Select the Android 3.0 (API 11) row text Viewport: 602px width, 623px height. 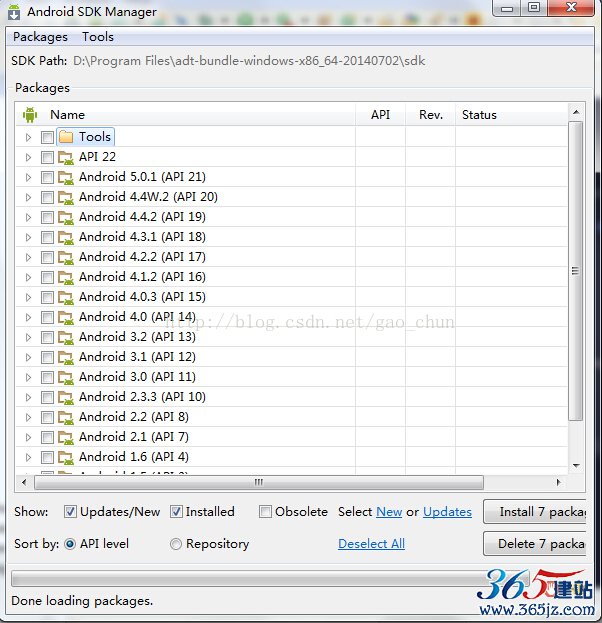point(137,377)
